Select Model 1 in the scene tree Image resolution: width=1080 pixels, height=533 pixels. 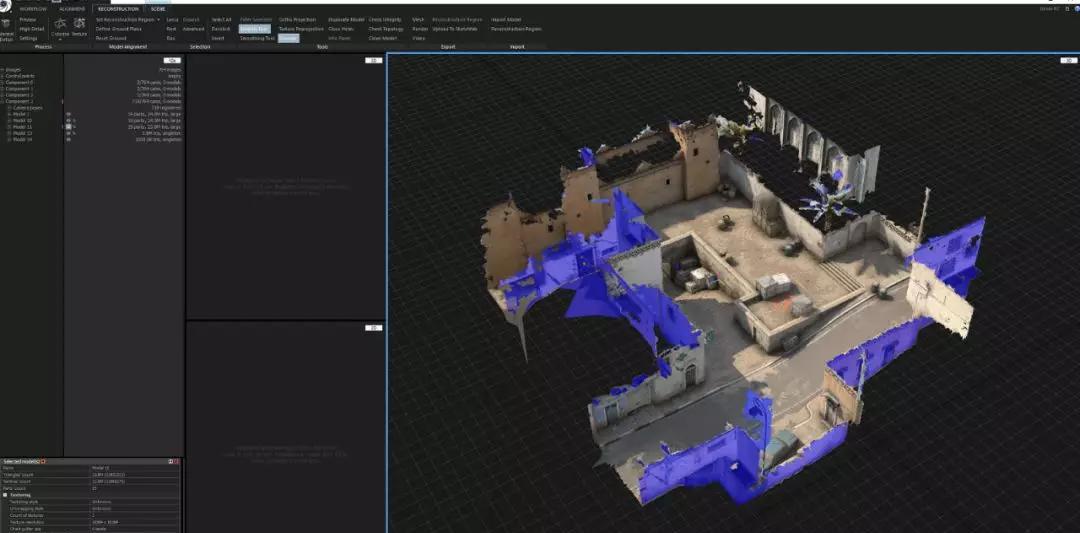(x=21, y=114)
